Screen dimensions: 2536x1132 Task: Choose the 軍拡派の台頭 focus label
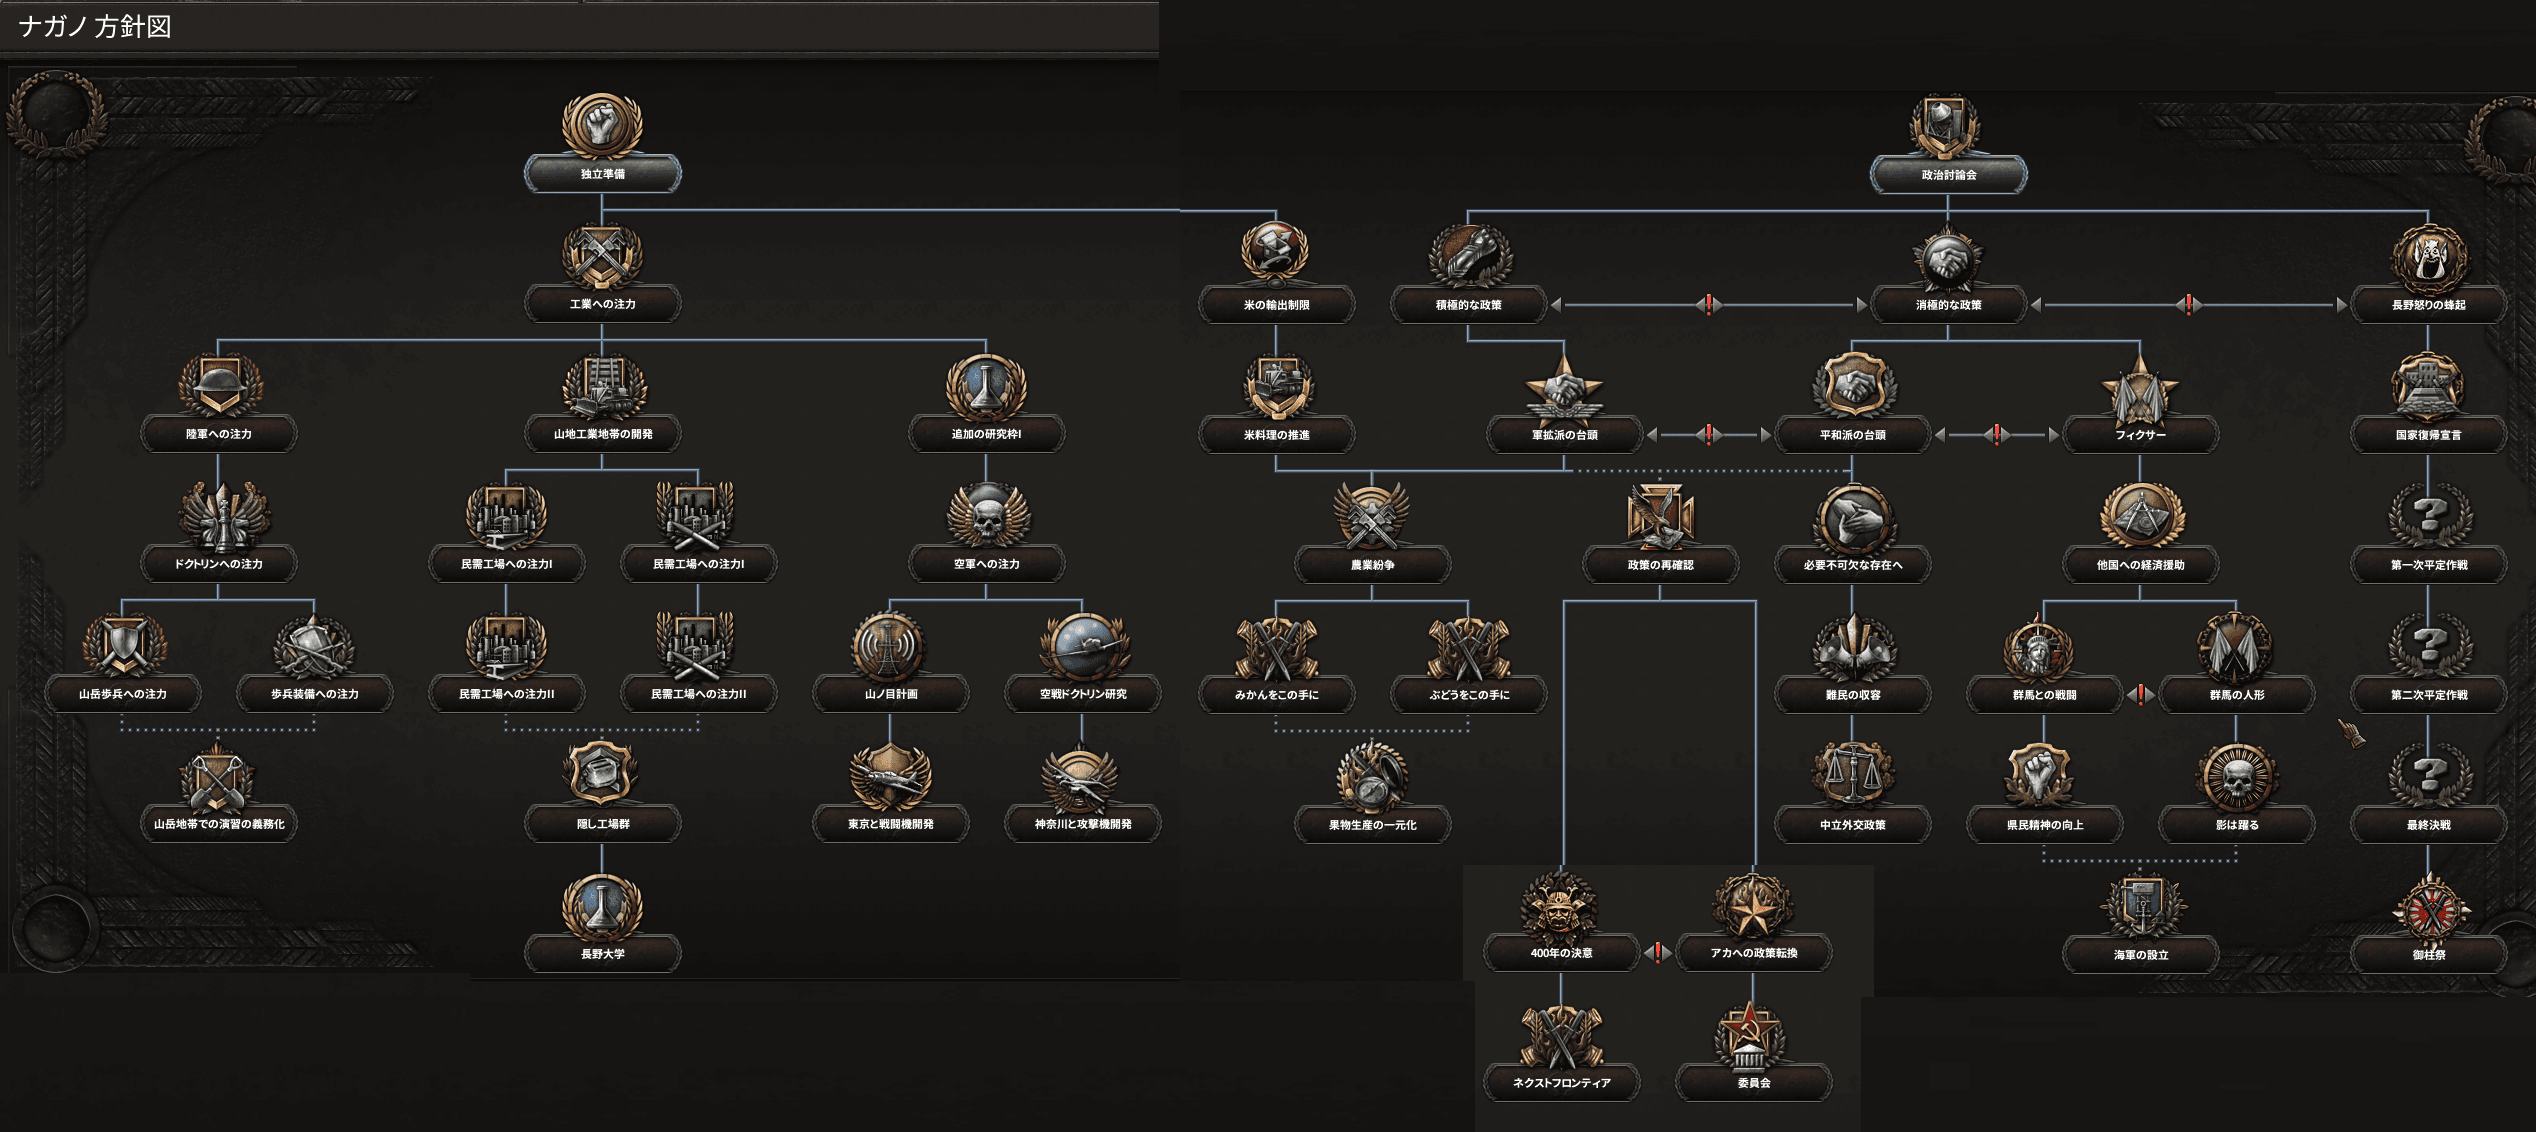pos(1564,435)
